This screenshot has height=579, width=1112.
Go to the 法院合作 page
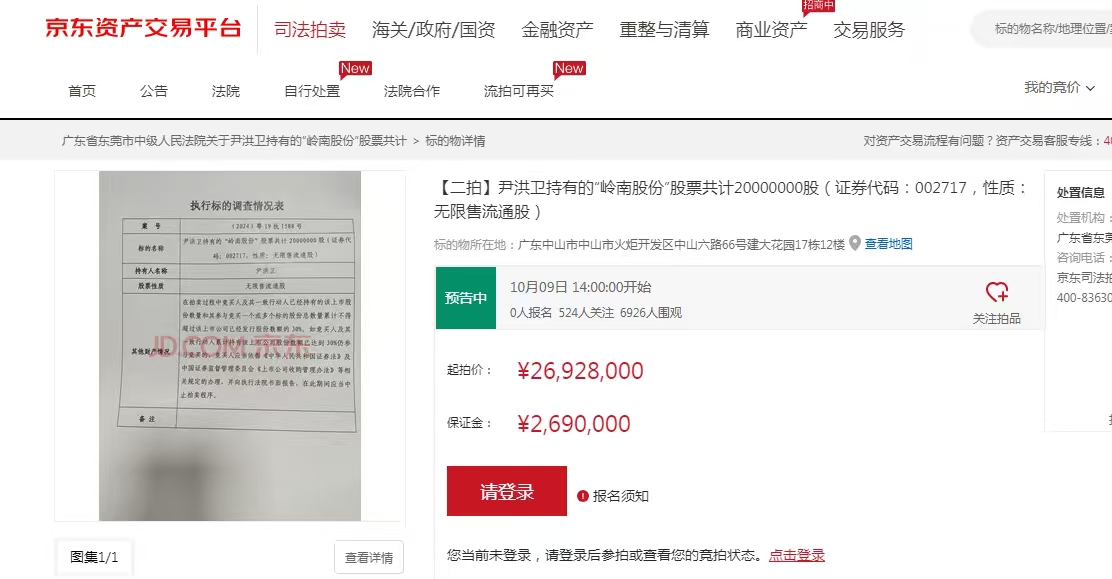[411, 91]
